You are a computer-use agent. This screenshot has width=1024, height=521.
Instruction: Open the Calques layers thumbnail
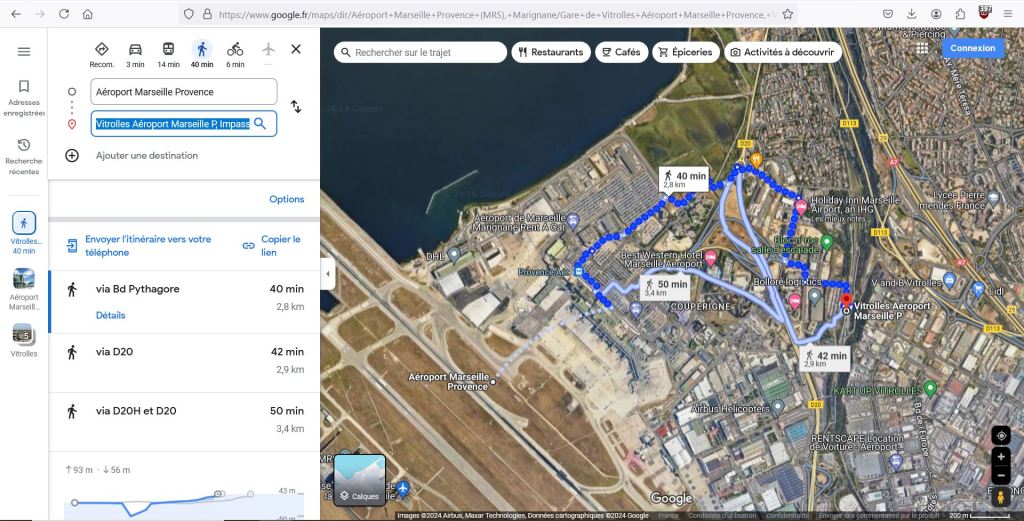point(359,481)
